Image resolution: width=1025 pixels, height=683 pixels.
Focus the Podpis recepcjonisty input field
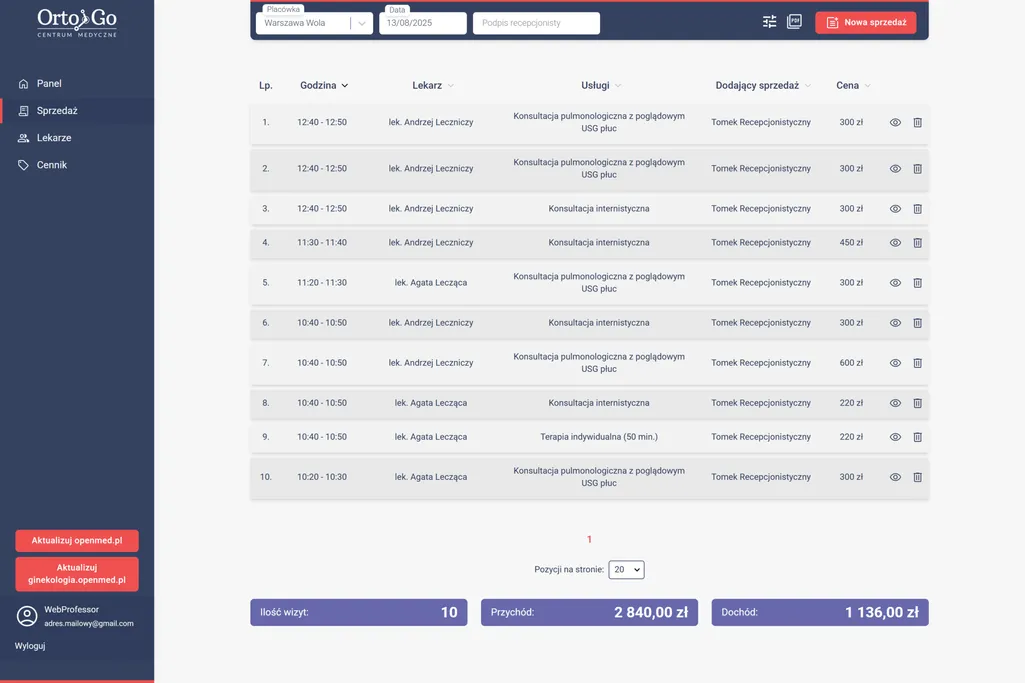536,23
